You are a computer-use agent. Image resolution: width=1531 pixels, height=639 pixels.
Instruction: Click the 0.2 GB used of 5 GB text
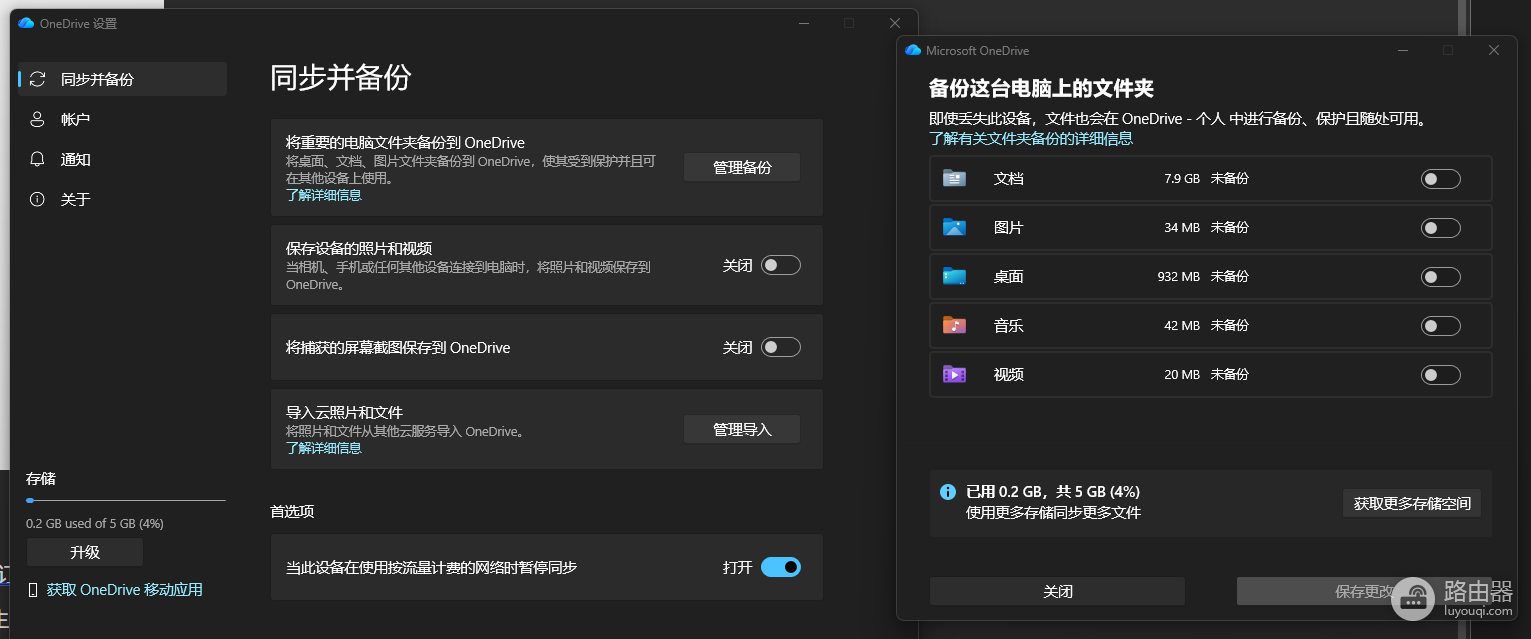click(x=95, y=523)
